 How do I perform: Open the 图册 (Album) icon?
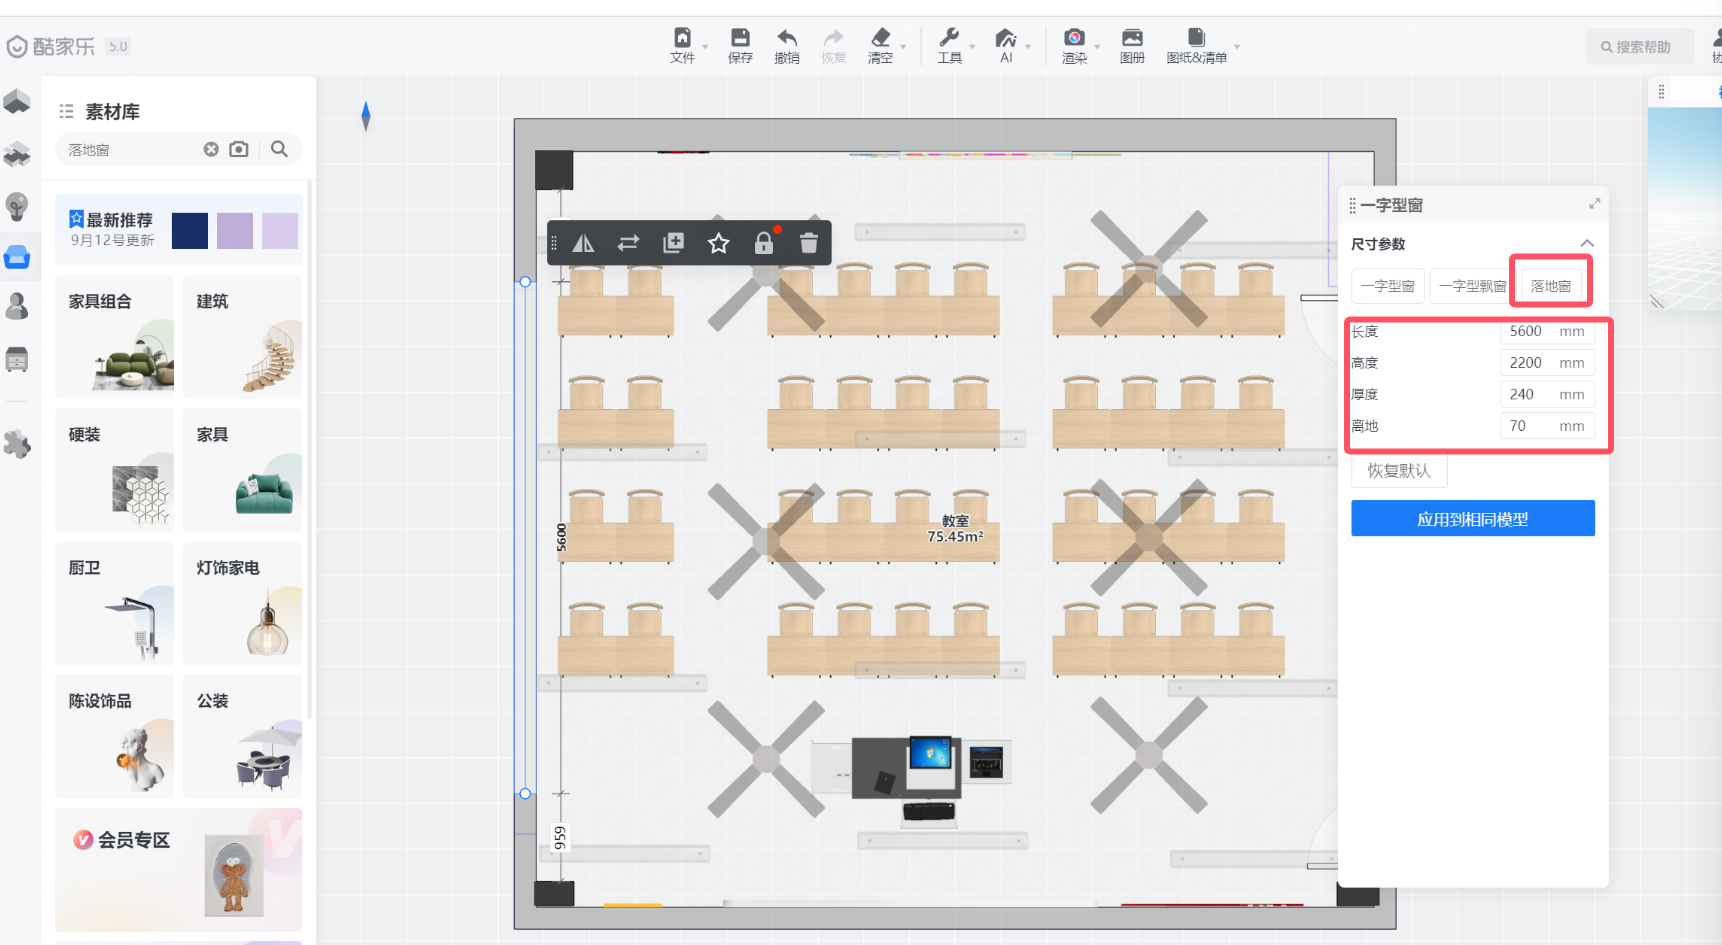click(x=1132, y=38)
